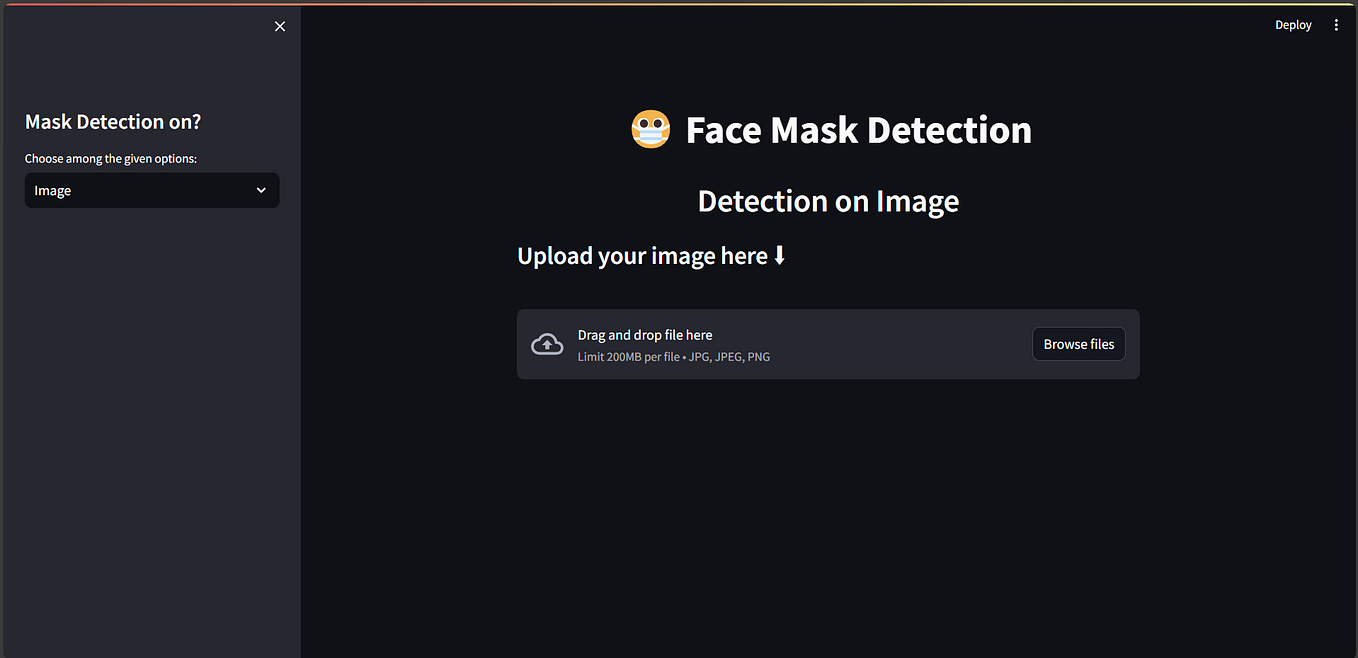Image resolution: width=1358 pixels, height=658 pixels.
Task: Click Deploy in the top menu area
Action: tap(1292, 24)
